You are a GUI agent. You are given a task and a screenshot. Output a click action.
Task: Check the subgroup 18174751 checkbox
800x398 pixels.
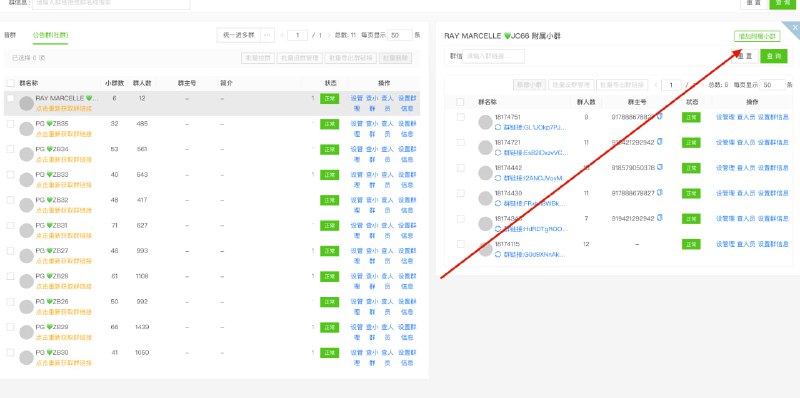tap(461, 117)
